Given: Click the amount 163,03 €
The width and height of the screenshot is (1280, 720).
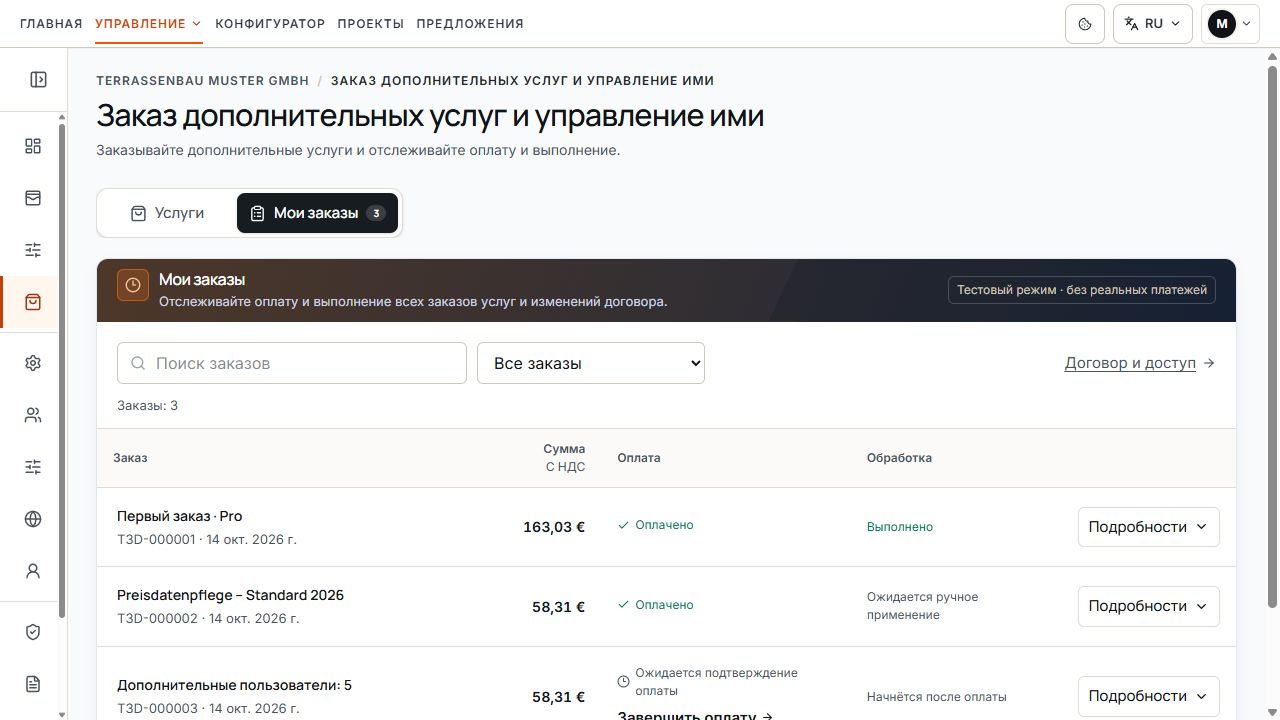Looking at the screenshot, I should coord(554,527).
